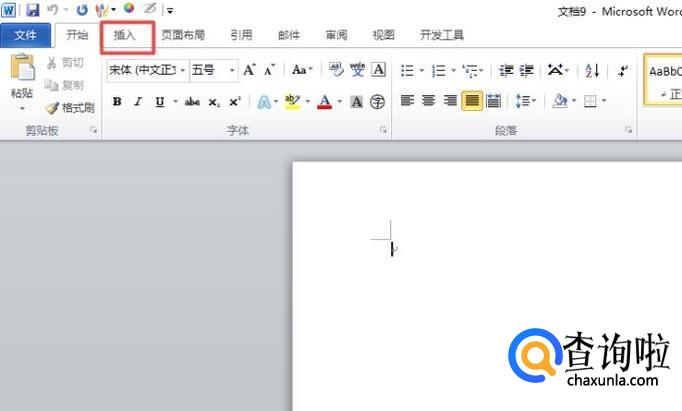Click the Line Spacing icon
Viewport: 682px width, 411px height.
(x=523, y=101)
